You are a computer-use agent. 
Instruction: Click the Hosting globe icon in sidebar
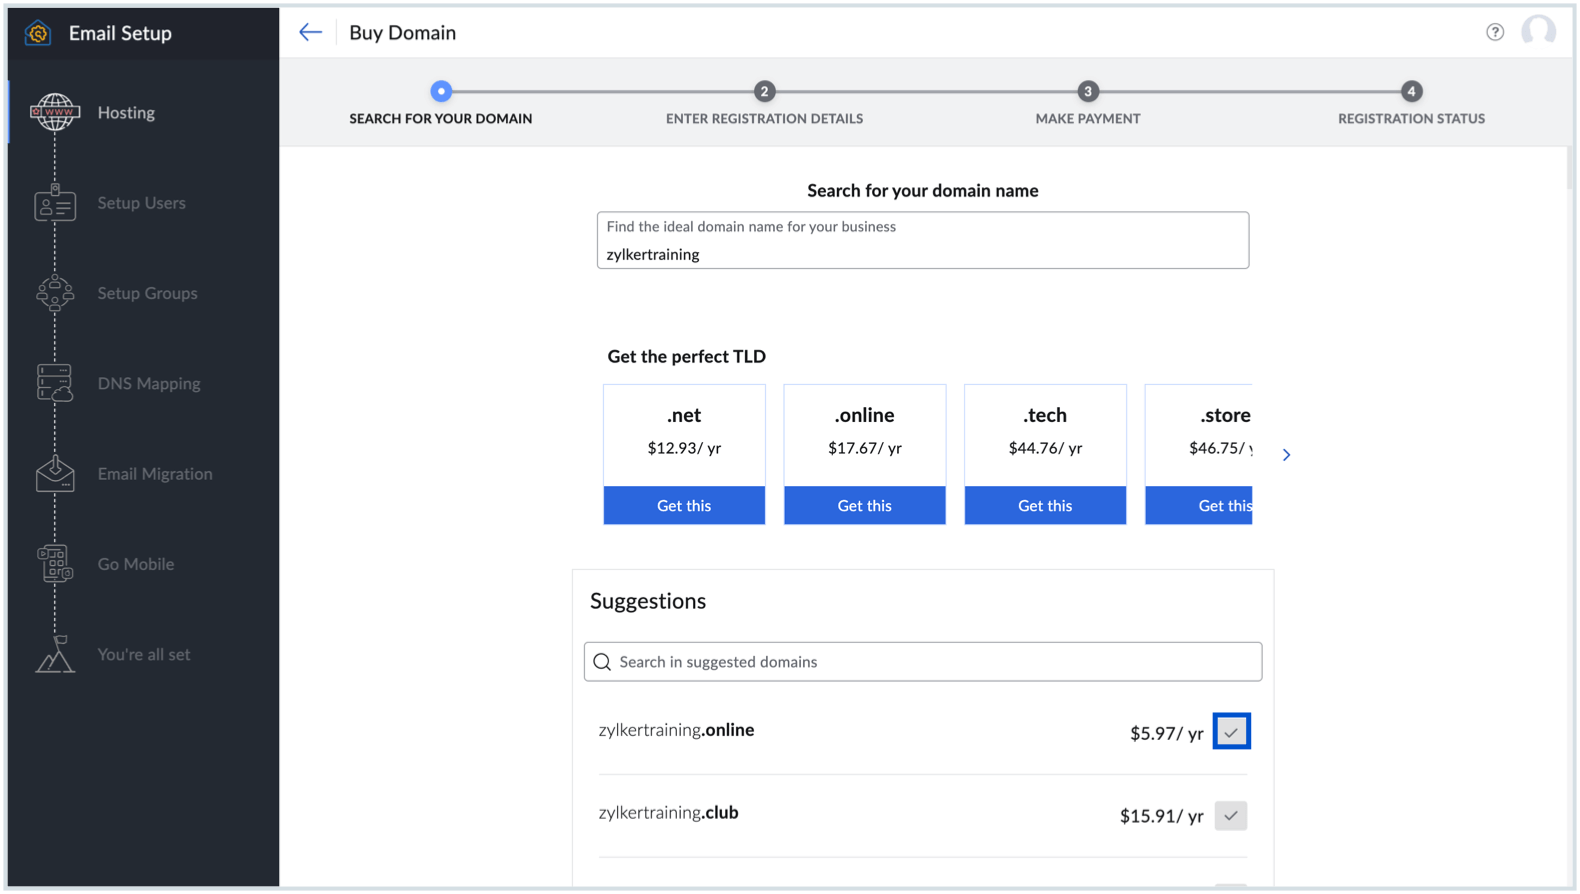click(x=55, y=112)
